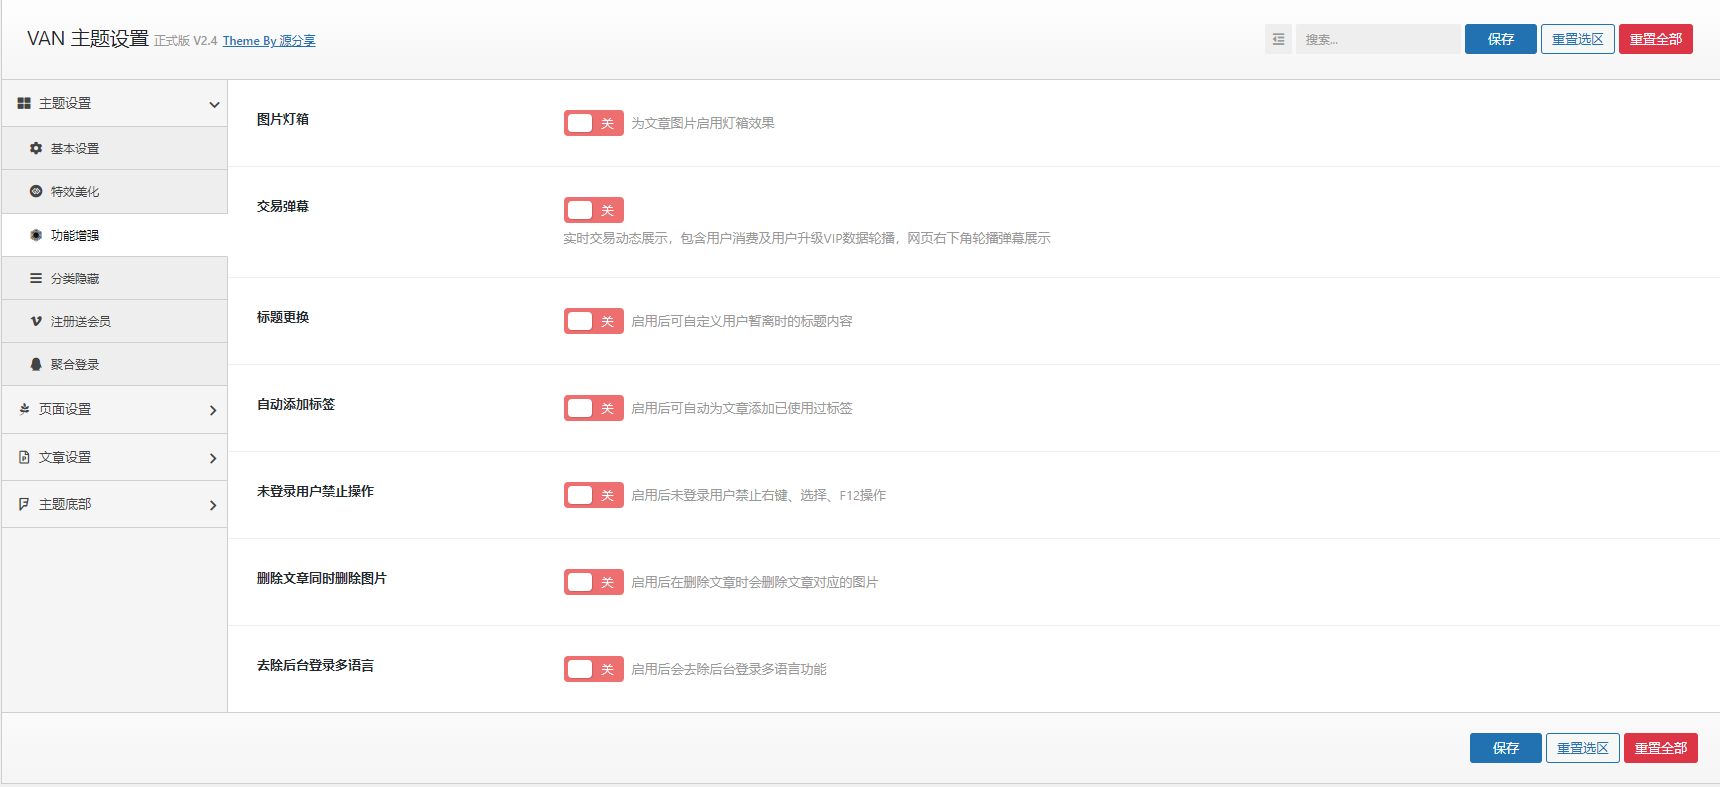This screenshot has height=787, width=1720.
Task: Click the V icon for 注册送会员
Action: coord(36,321)
